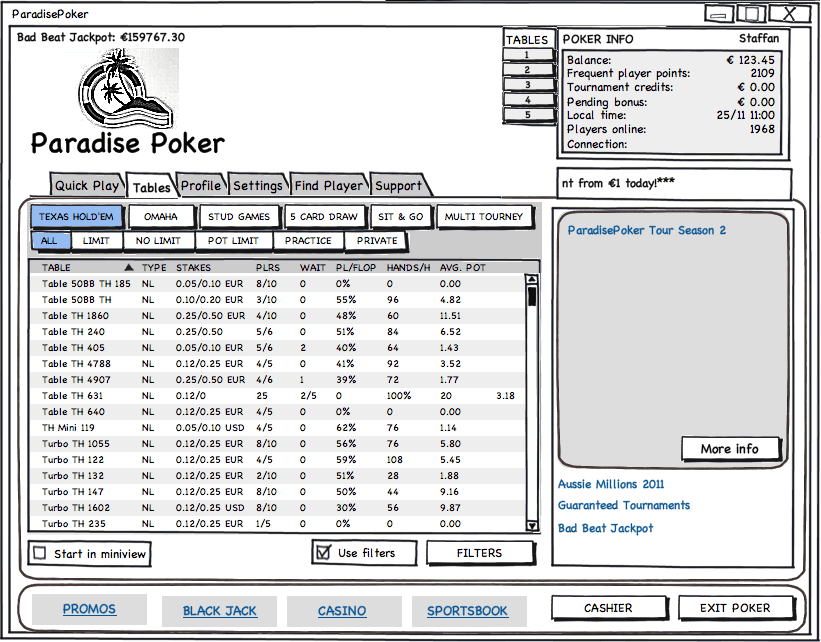The image size is (821, 642).
Task: Select the row Table TH 4907
Action: click(276, 380)
